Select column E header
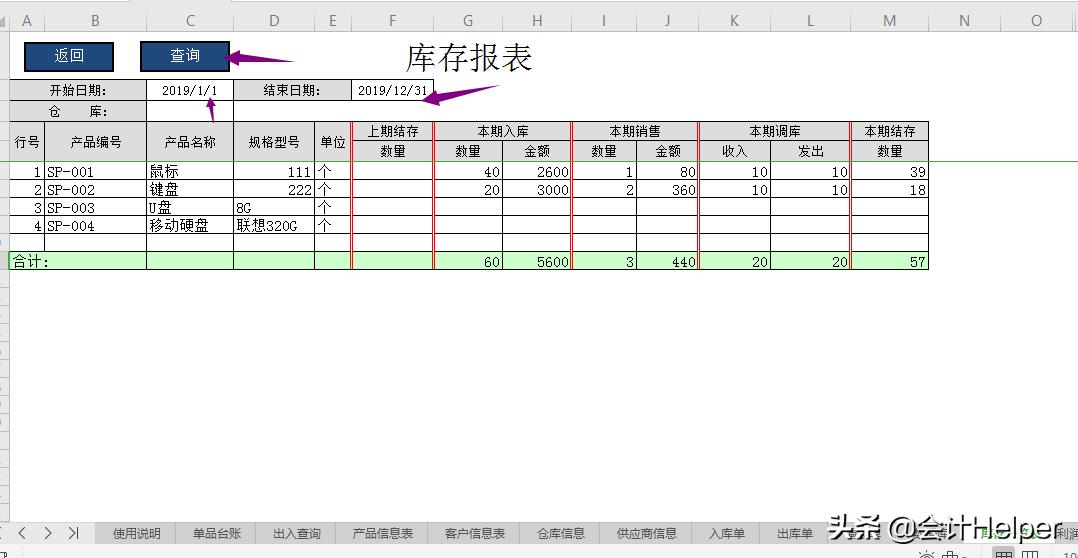The height and width of the screenshot is (558, 1078). pos(333,21)
